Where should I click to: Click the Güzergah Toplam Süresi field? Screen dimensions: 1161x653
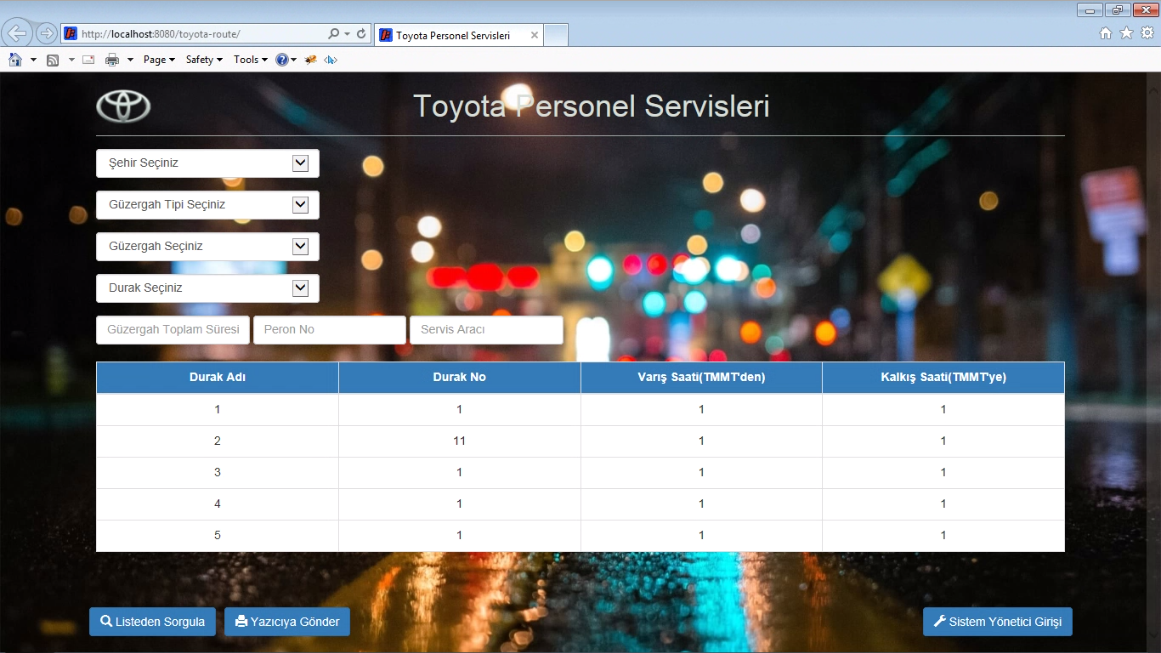click(173, 329)
